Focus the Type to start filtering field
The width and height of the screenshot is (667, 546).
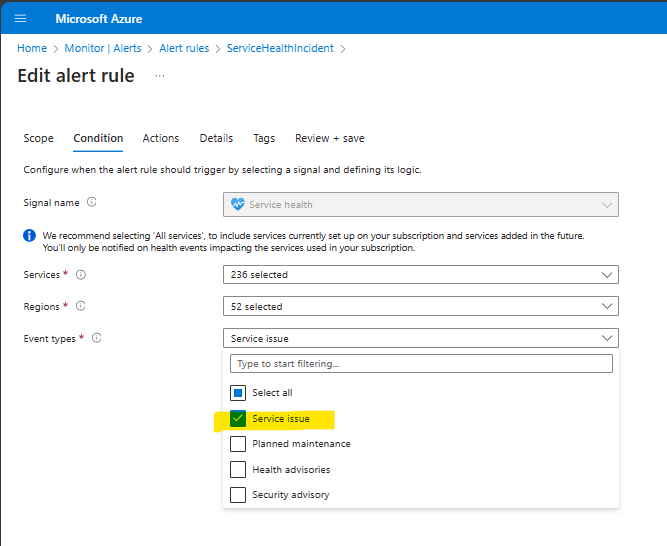[421, 364]
